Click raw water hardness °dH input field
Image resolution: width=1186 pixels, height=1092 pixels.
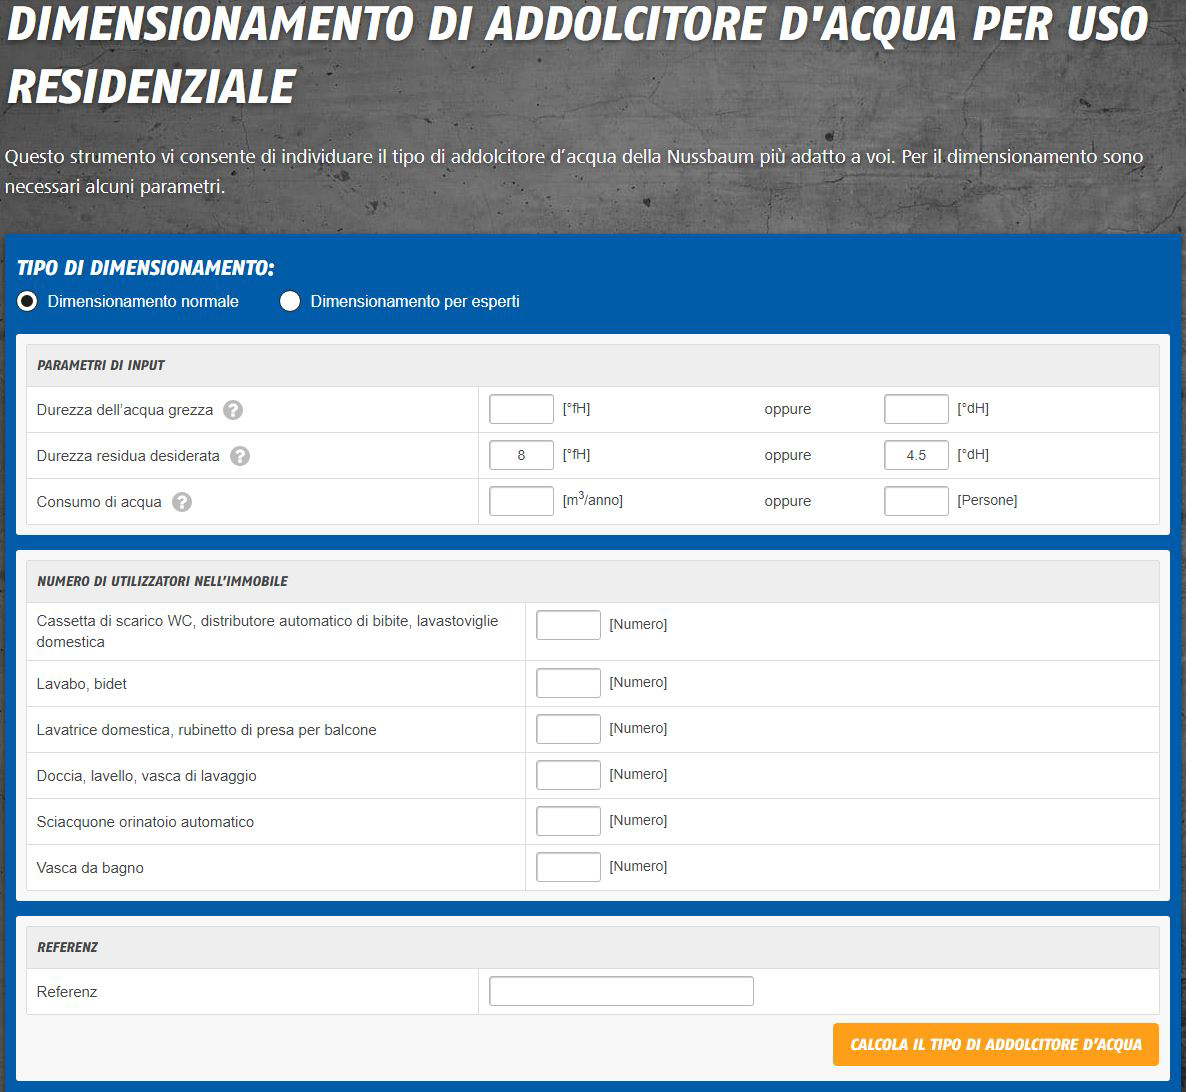coord(916,409)
